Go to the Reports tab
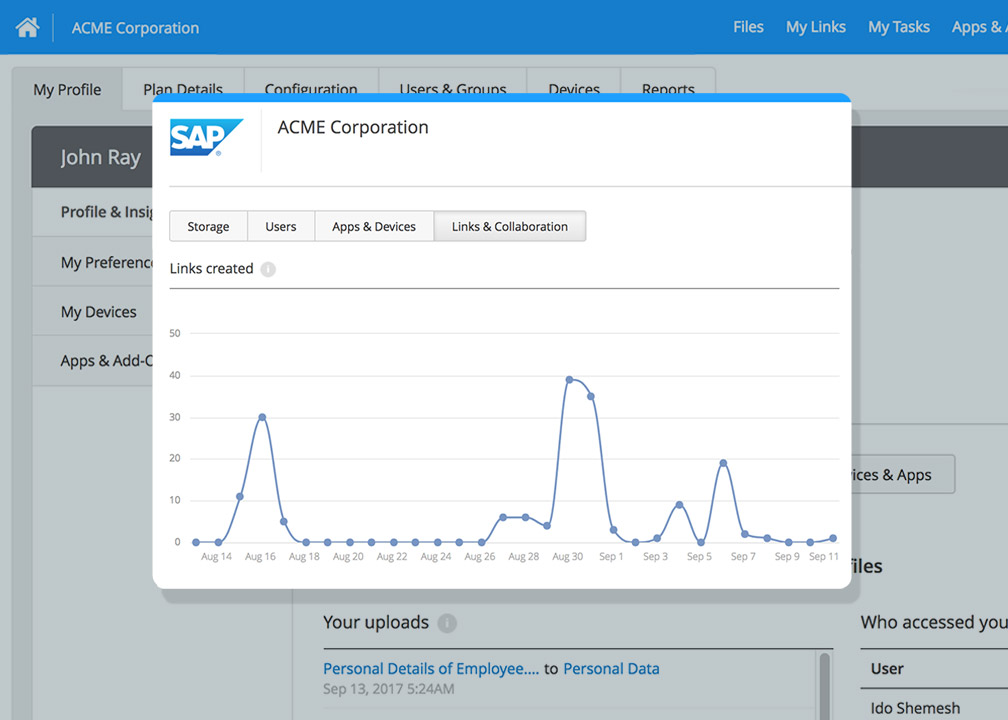1008x720 pixels. (668, 85)
